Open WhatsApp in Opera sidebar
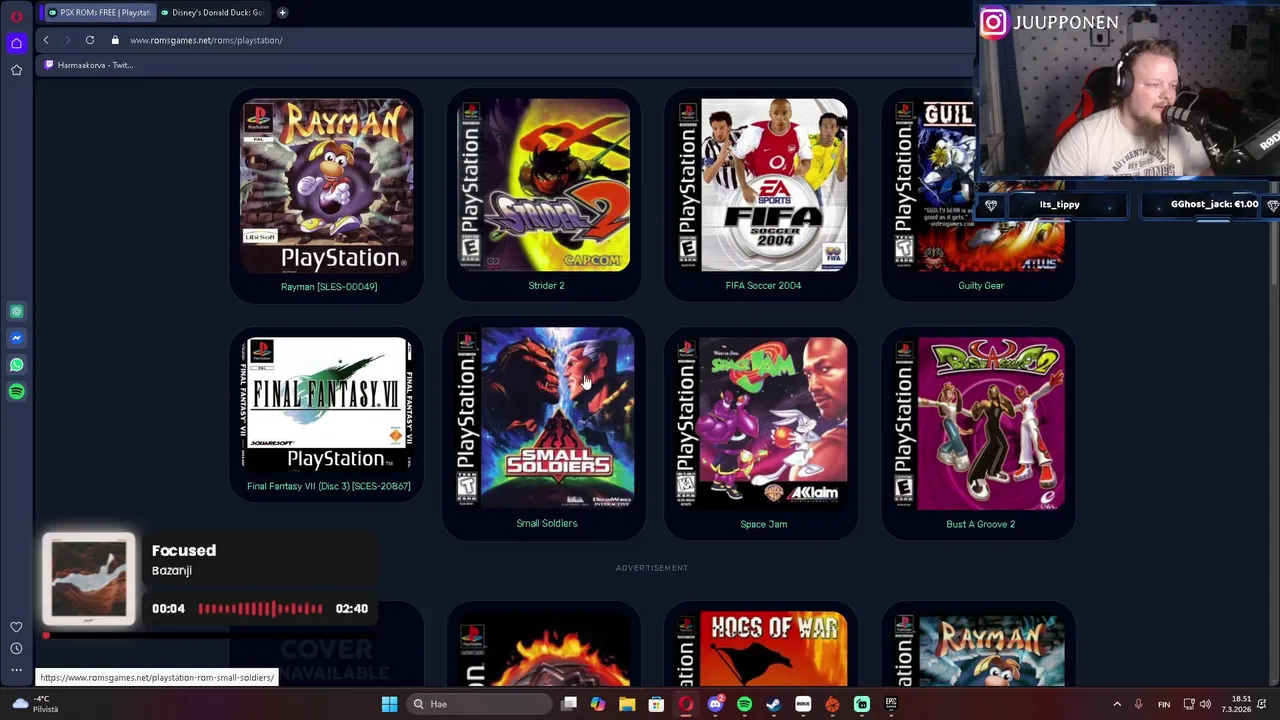Image resolution: width=1280 pixels, height=720 pixels. [16, 365]
